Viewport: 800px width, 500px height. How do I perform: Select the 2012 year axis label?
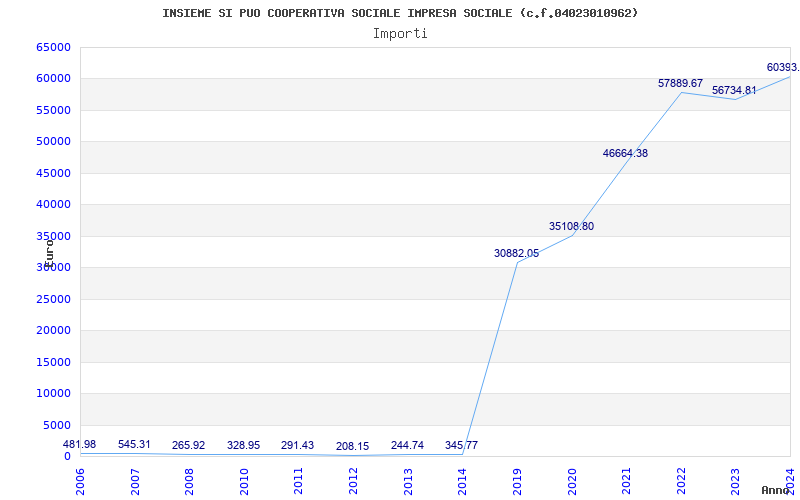coord(354,481)
